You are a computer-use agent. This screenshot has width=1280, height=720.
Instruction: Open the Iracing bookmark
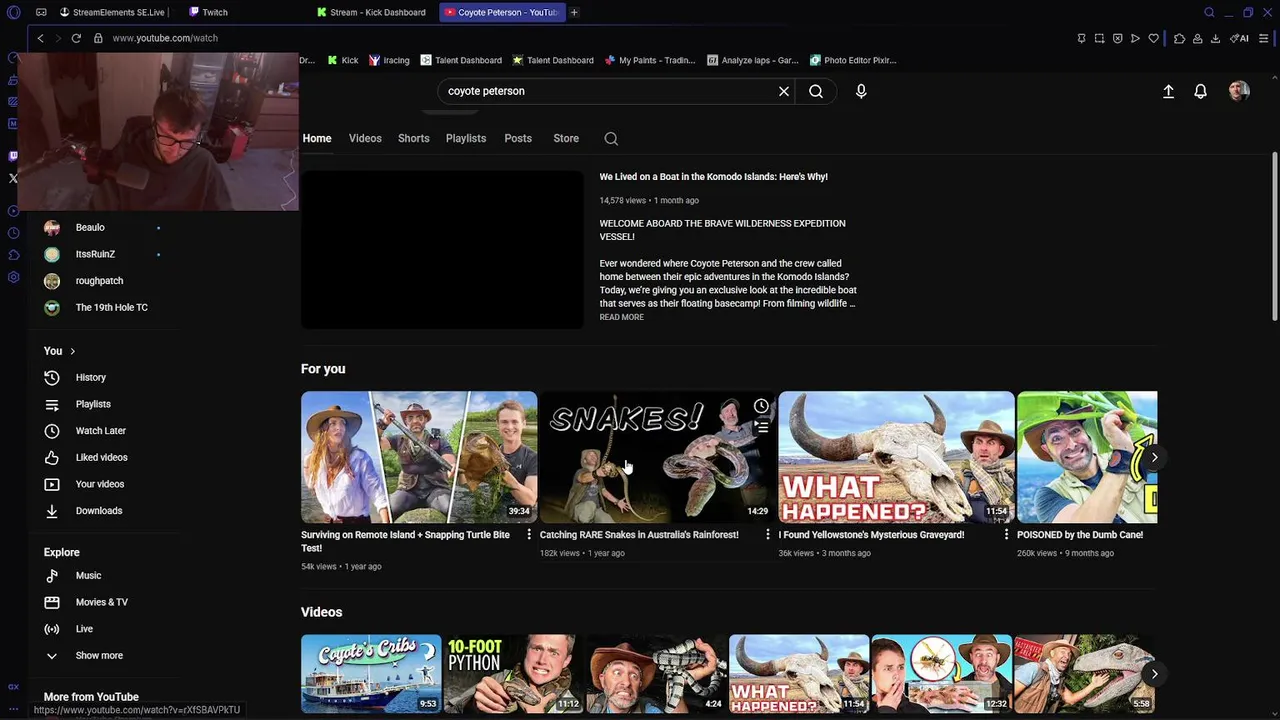pos(389,60)
